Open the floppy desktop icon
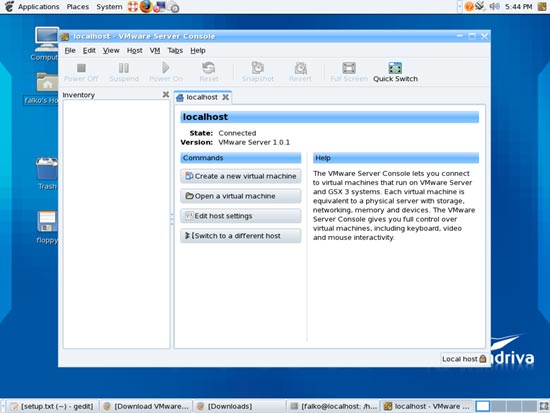 (47, 227)
